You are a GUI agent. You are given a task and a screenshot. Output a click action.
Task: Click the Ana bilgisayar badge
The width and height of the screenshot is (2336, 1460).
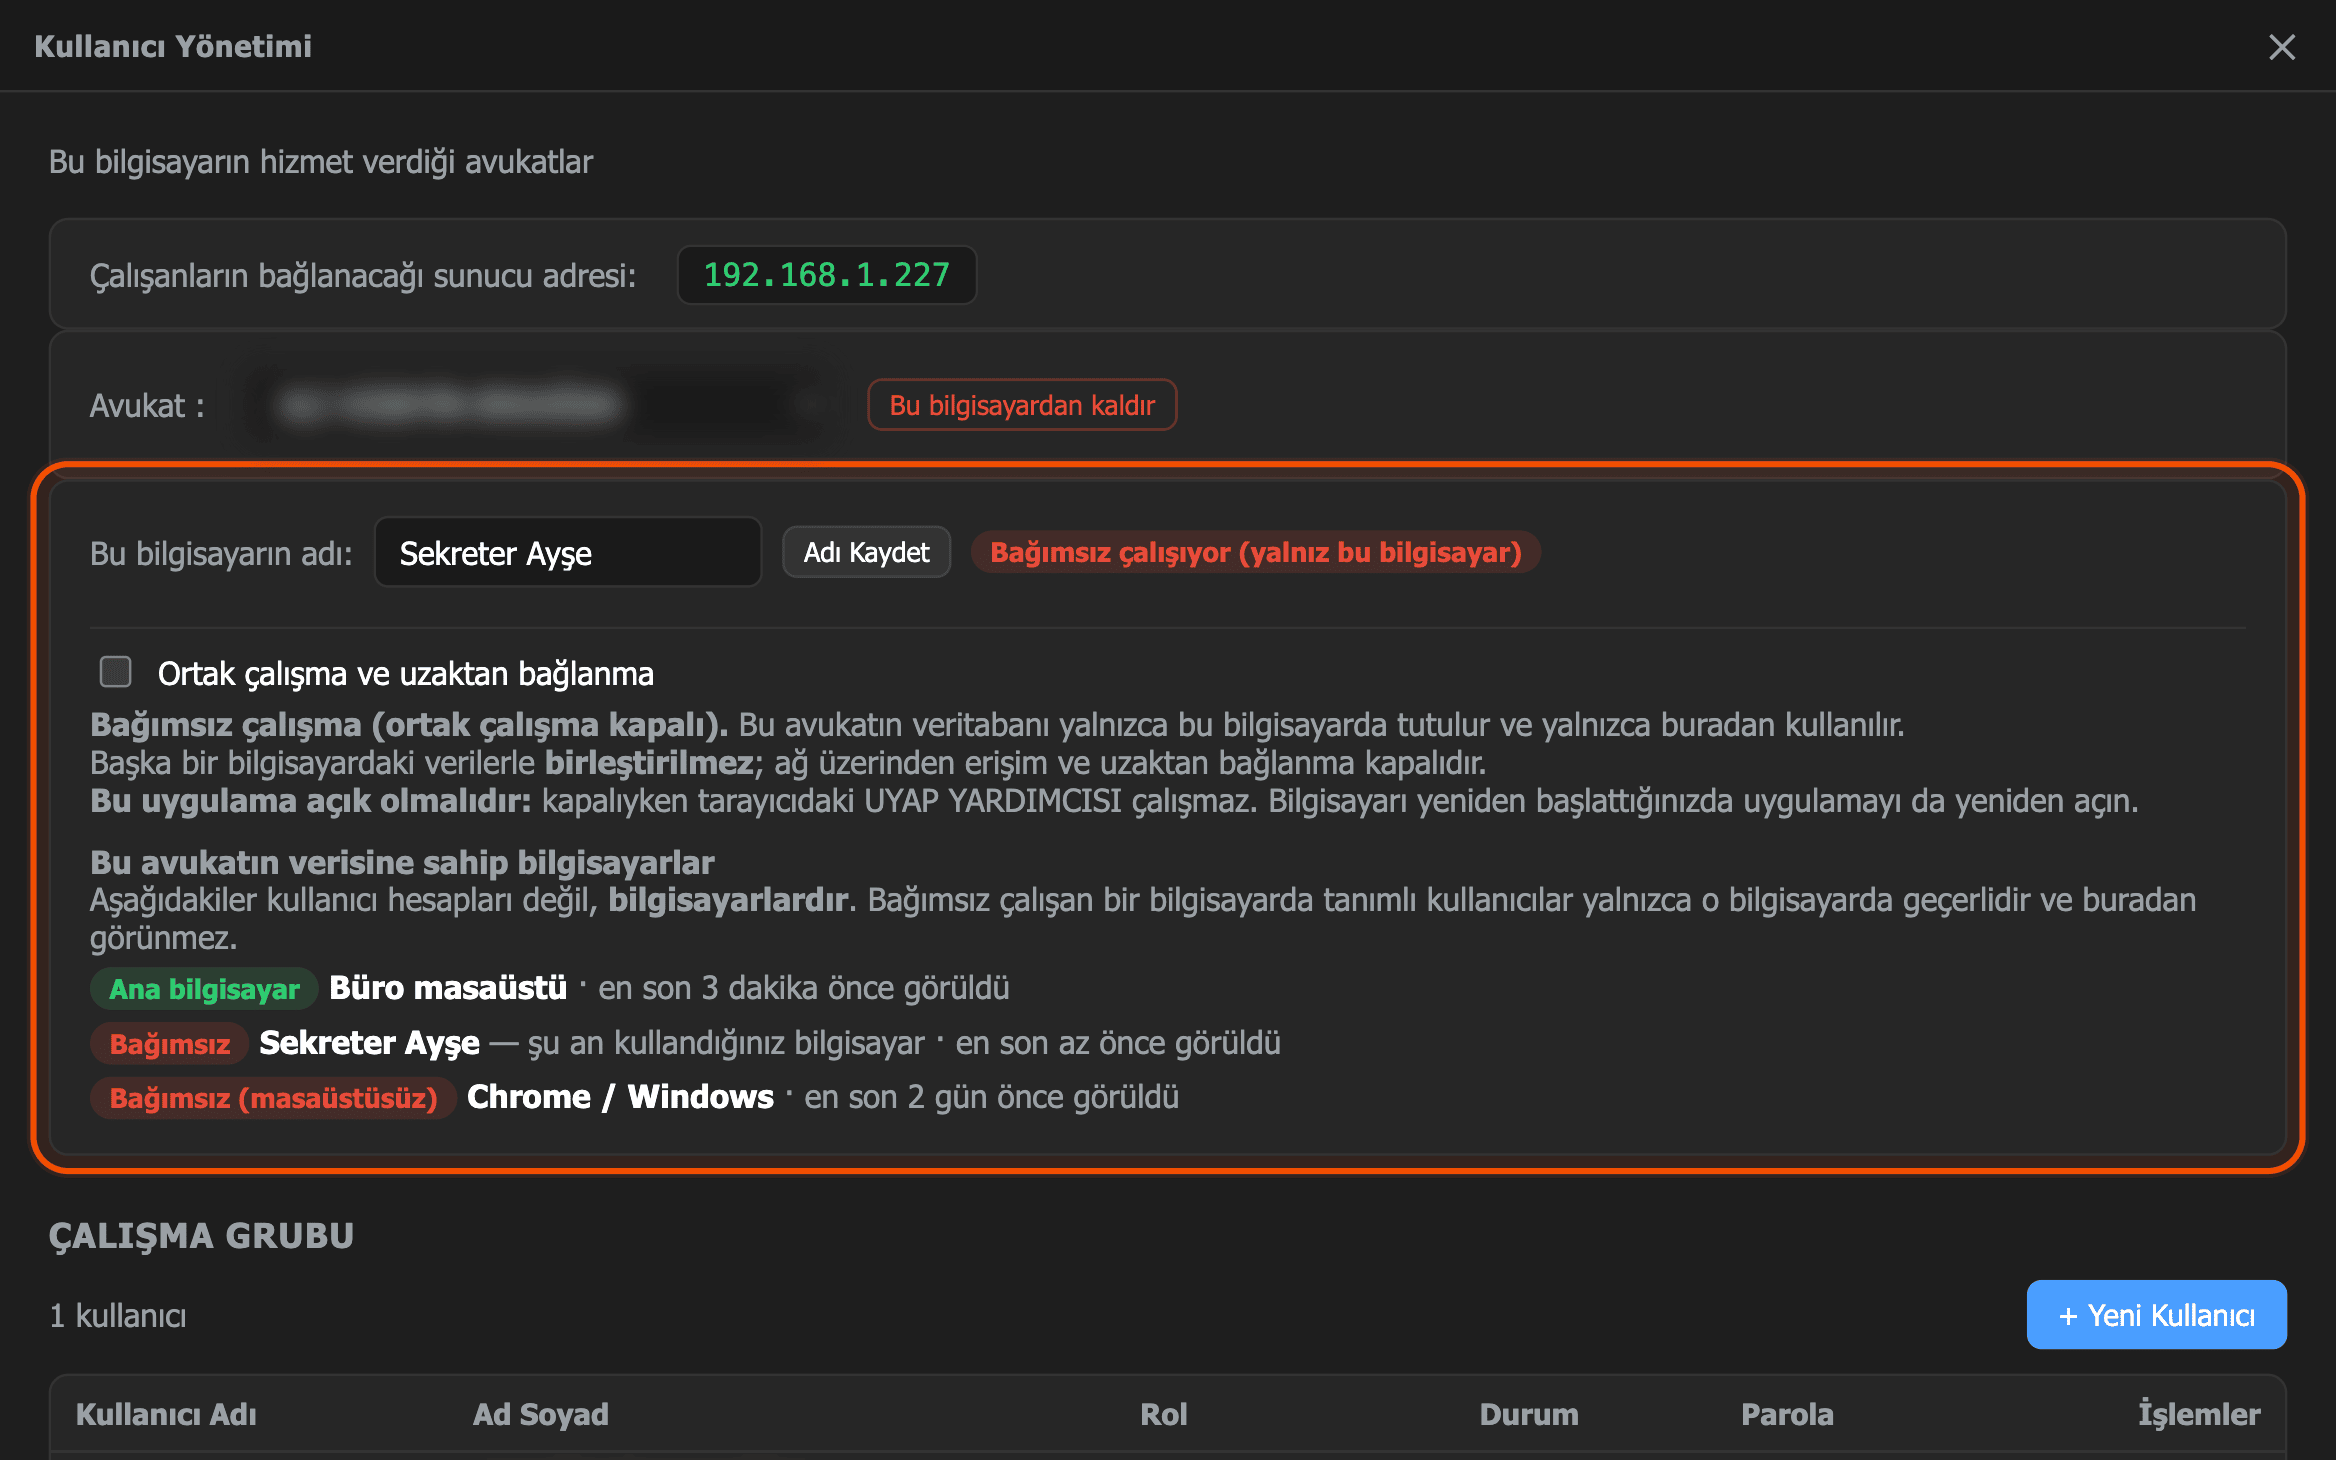point(204,989)
